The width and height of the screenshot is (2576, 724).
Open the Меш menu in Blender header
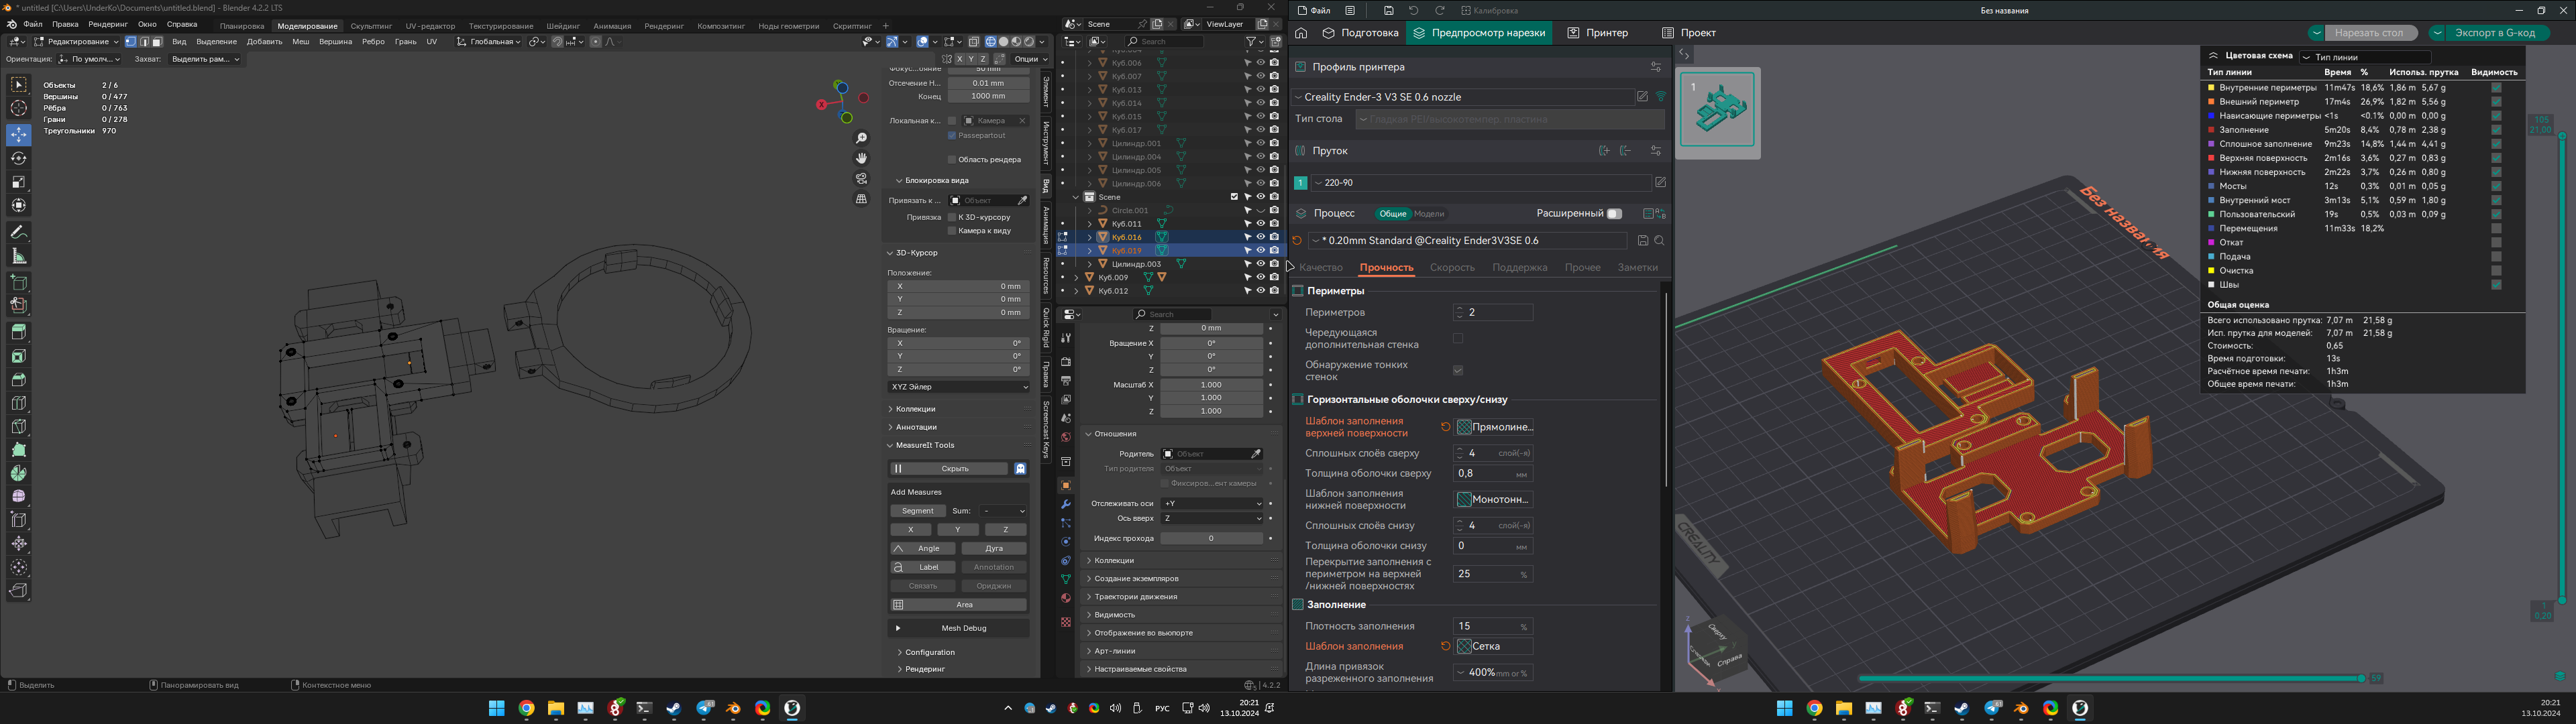click(x=301, y=42)
